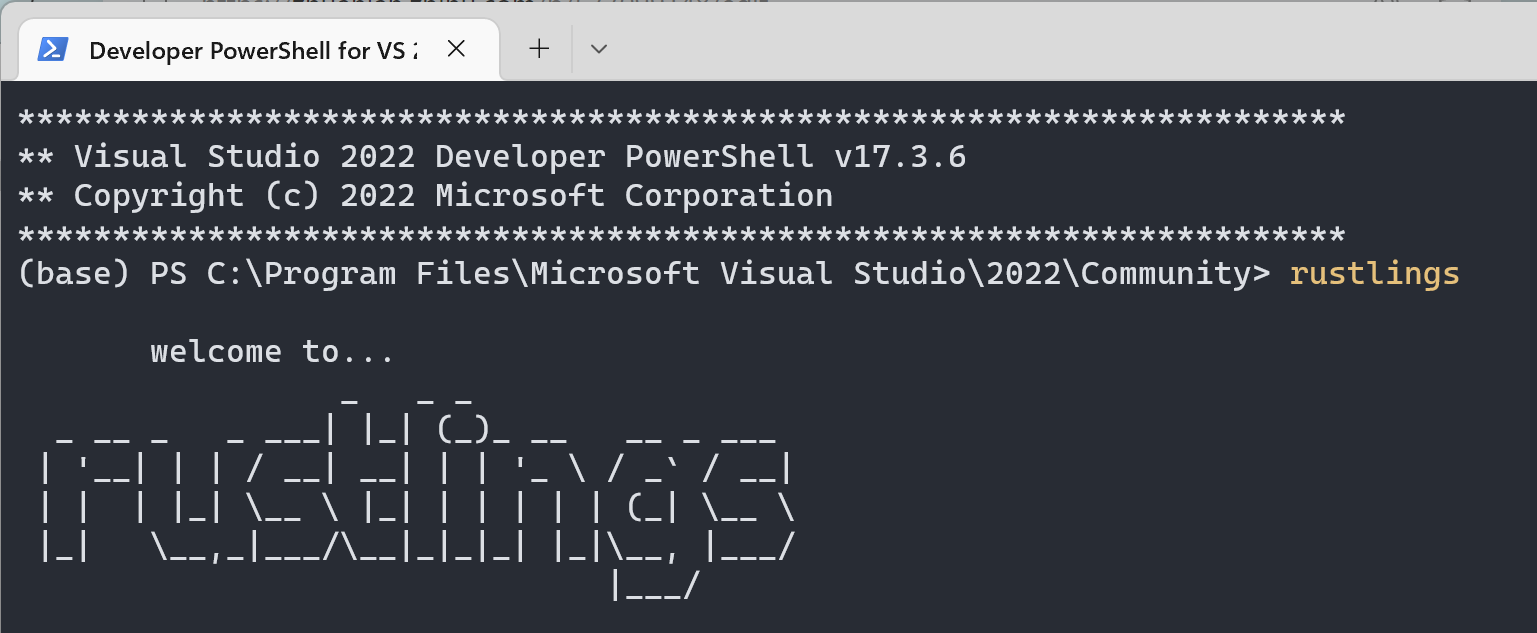
Task: Click the "Copyright (c) 2022" text
Action: point(244,196)
